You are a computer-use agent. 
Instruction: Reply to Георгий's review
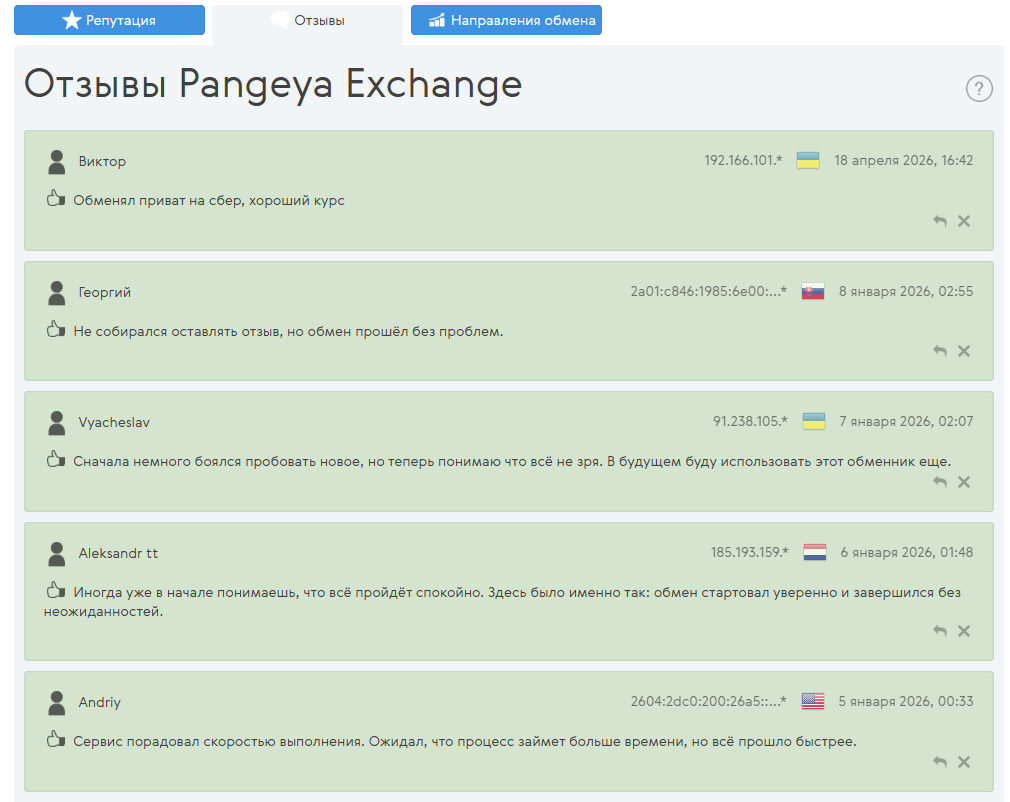pyautogui.click(x=939, y=351)
